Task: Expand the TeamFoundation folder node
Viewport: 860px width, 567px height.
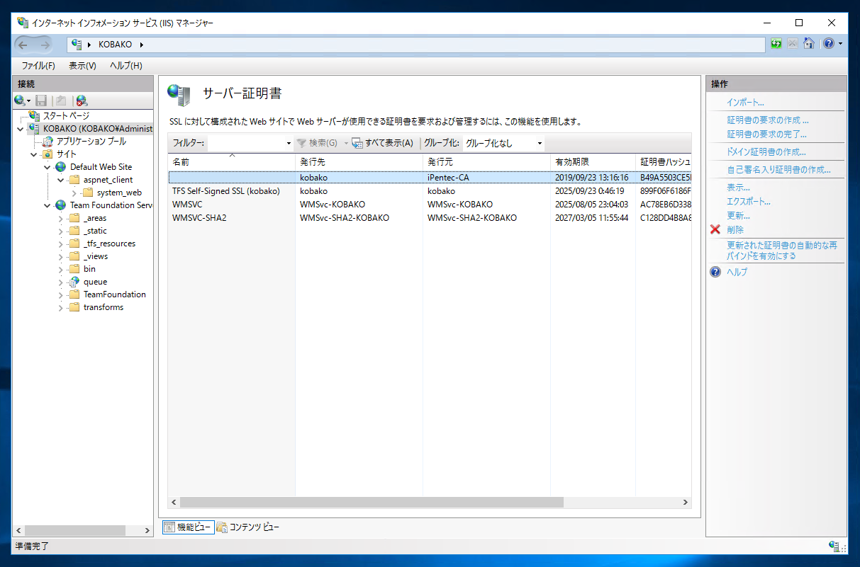Action: (61, 295)
